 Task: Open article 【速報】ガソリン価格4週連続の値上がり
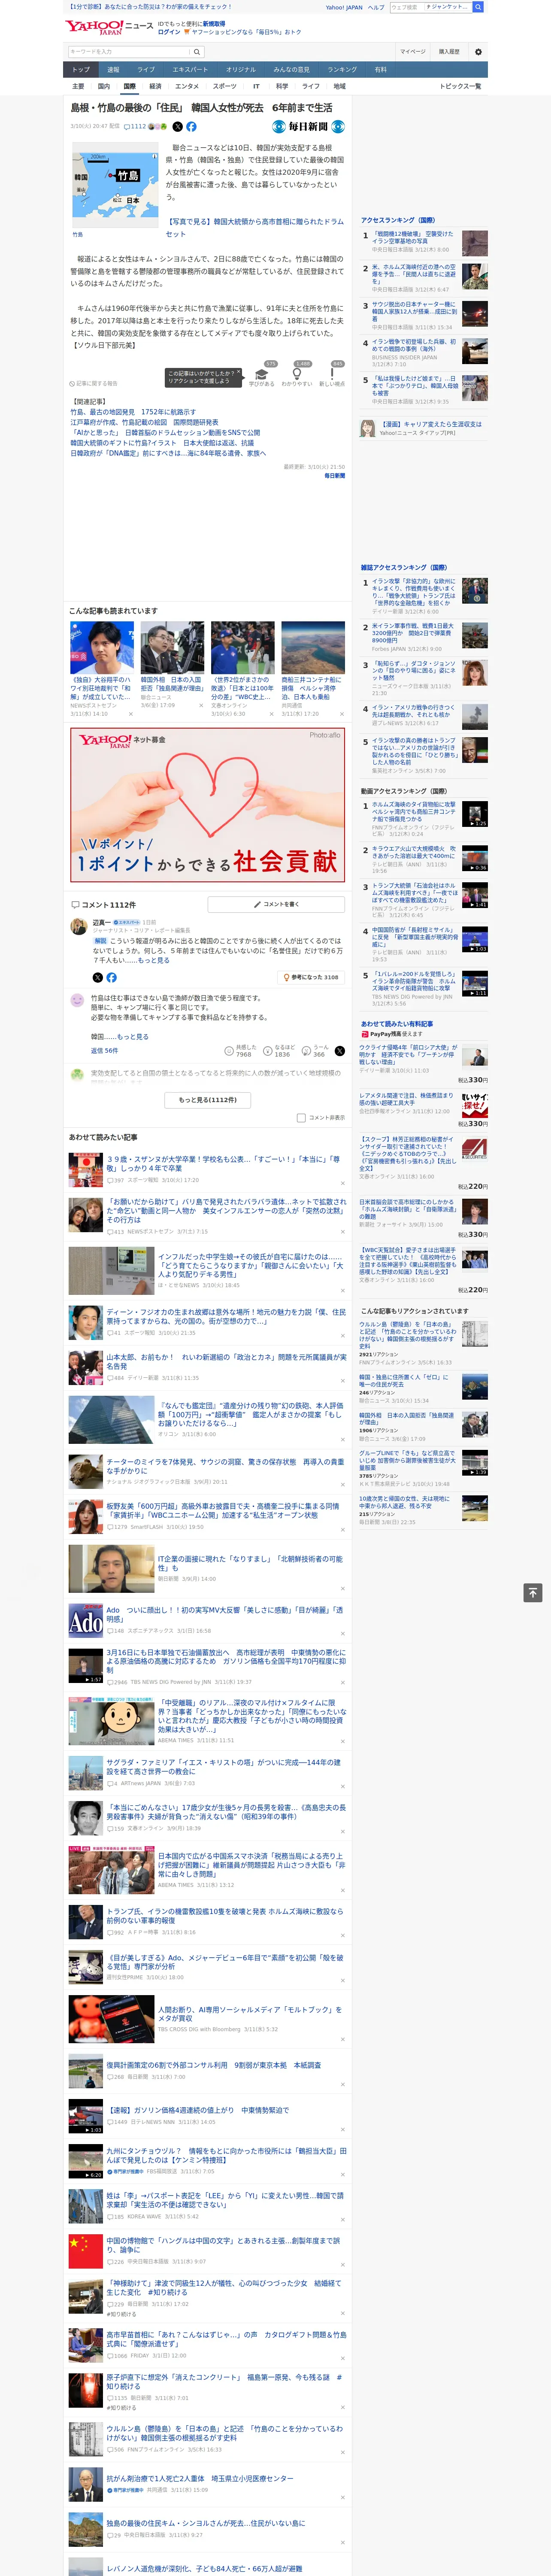coord(197,2110)
